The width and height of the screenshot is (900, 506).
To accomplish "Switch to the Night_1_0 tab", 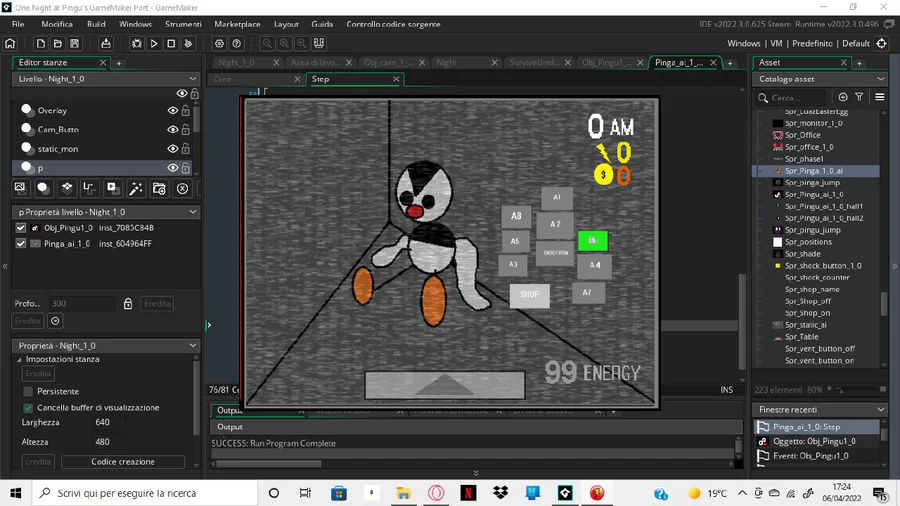I will 236,63.
